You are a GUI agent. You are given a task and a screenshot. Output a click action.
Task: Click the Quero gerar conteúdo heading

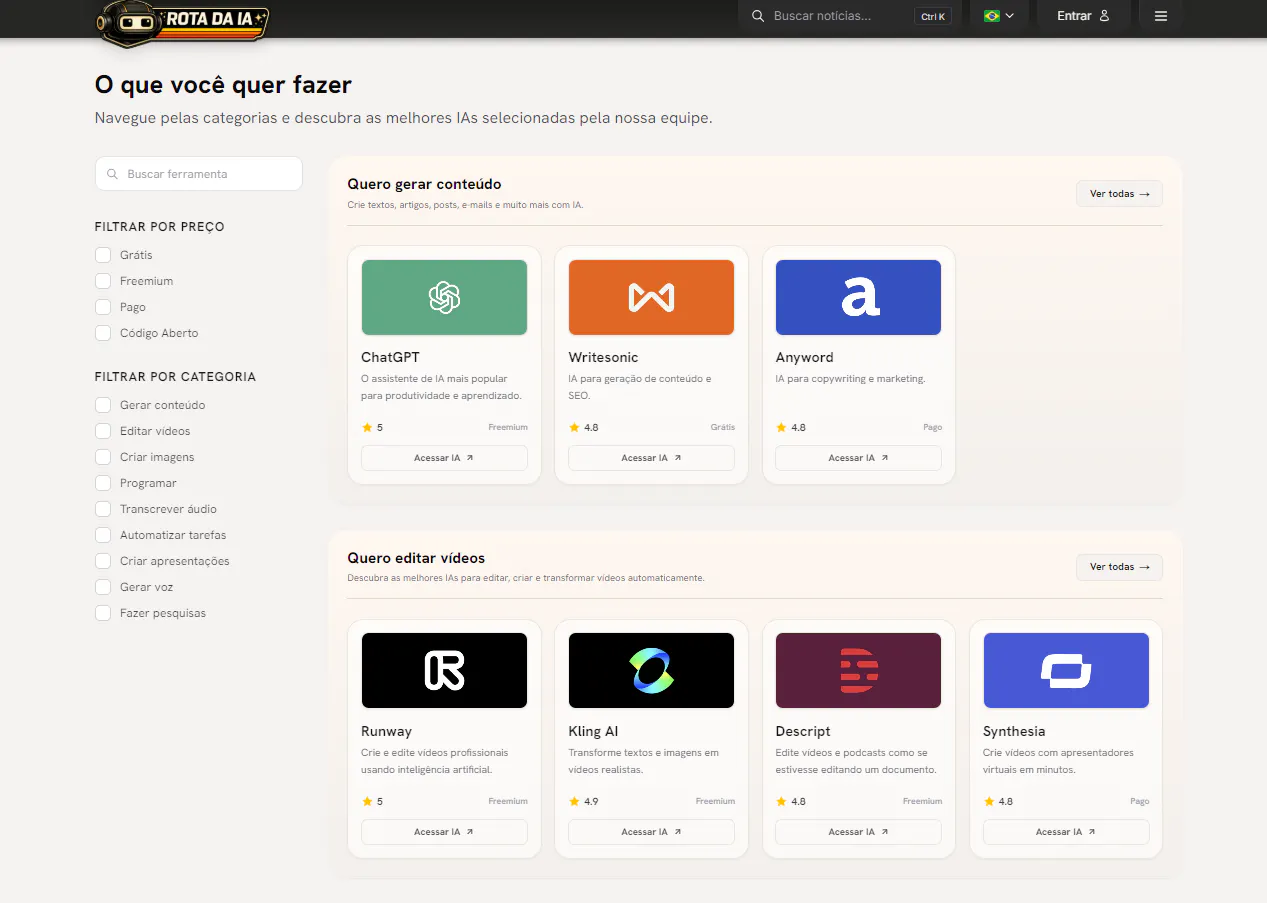(424, 184)
